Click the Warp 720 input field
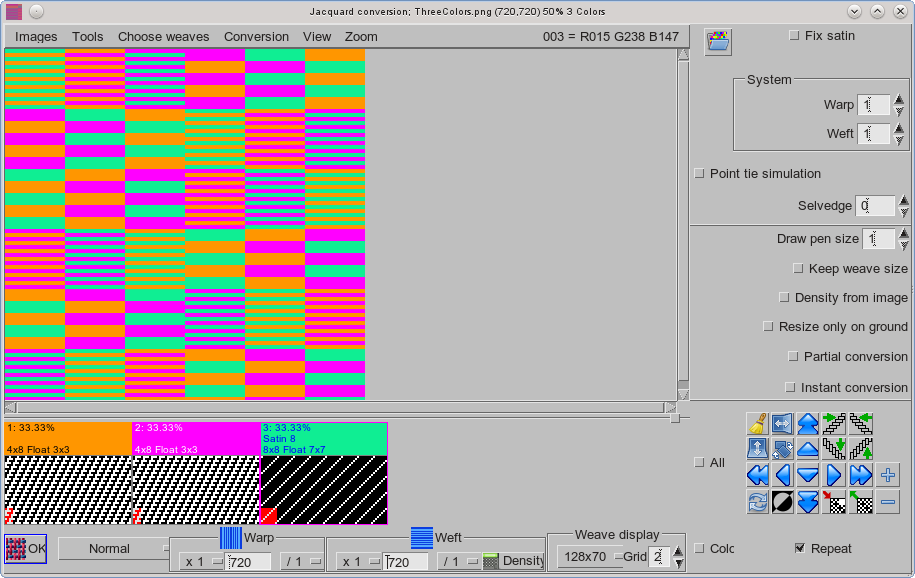This screenshot has height=578, width=915. [x=249, y=562]
